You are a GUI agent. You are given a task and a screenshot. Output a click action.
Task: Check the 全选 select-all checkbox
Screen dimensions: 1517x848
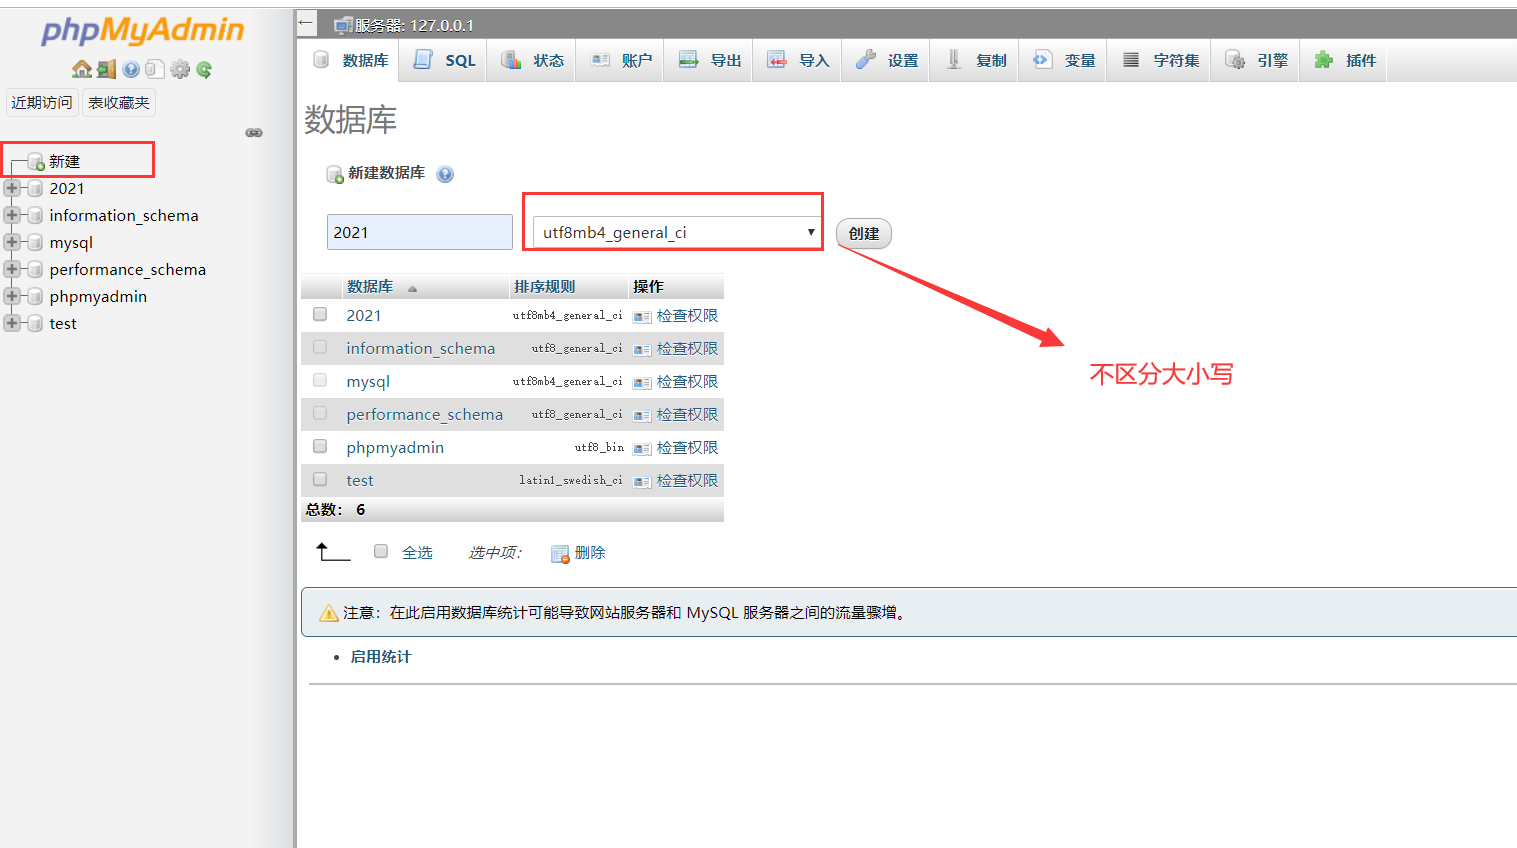(381, 551)
